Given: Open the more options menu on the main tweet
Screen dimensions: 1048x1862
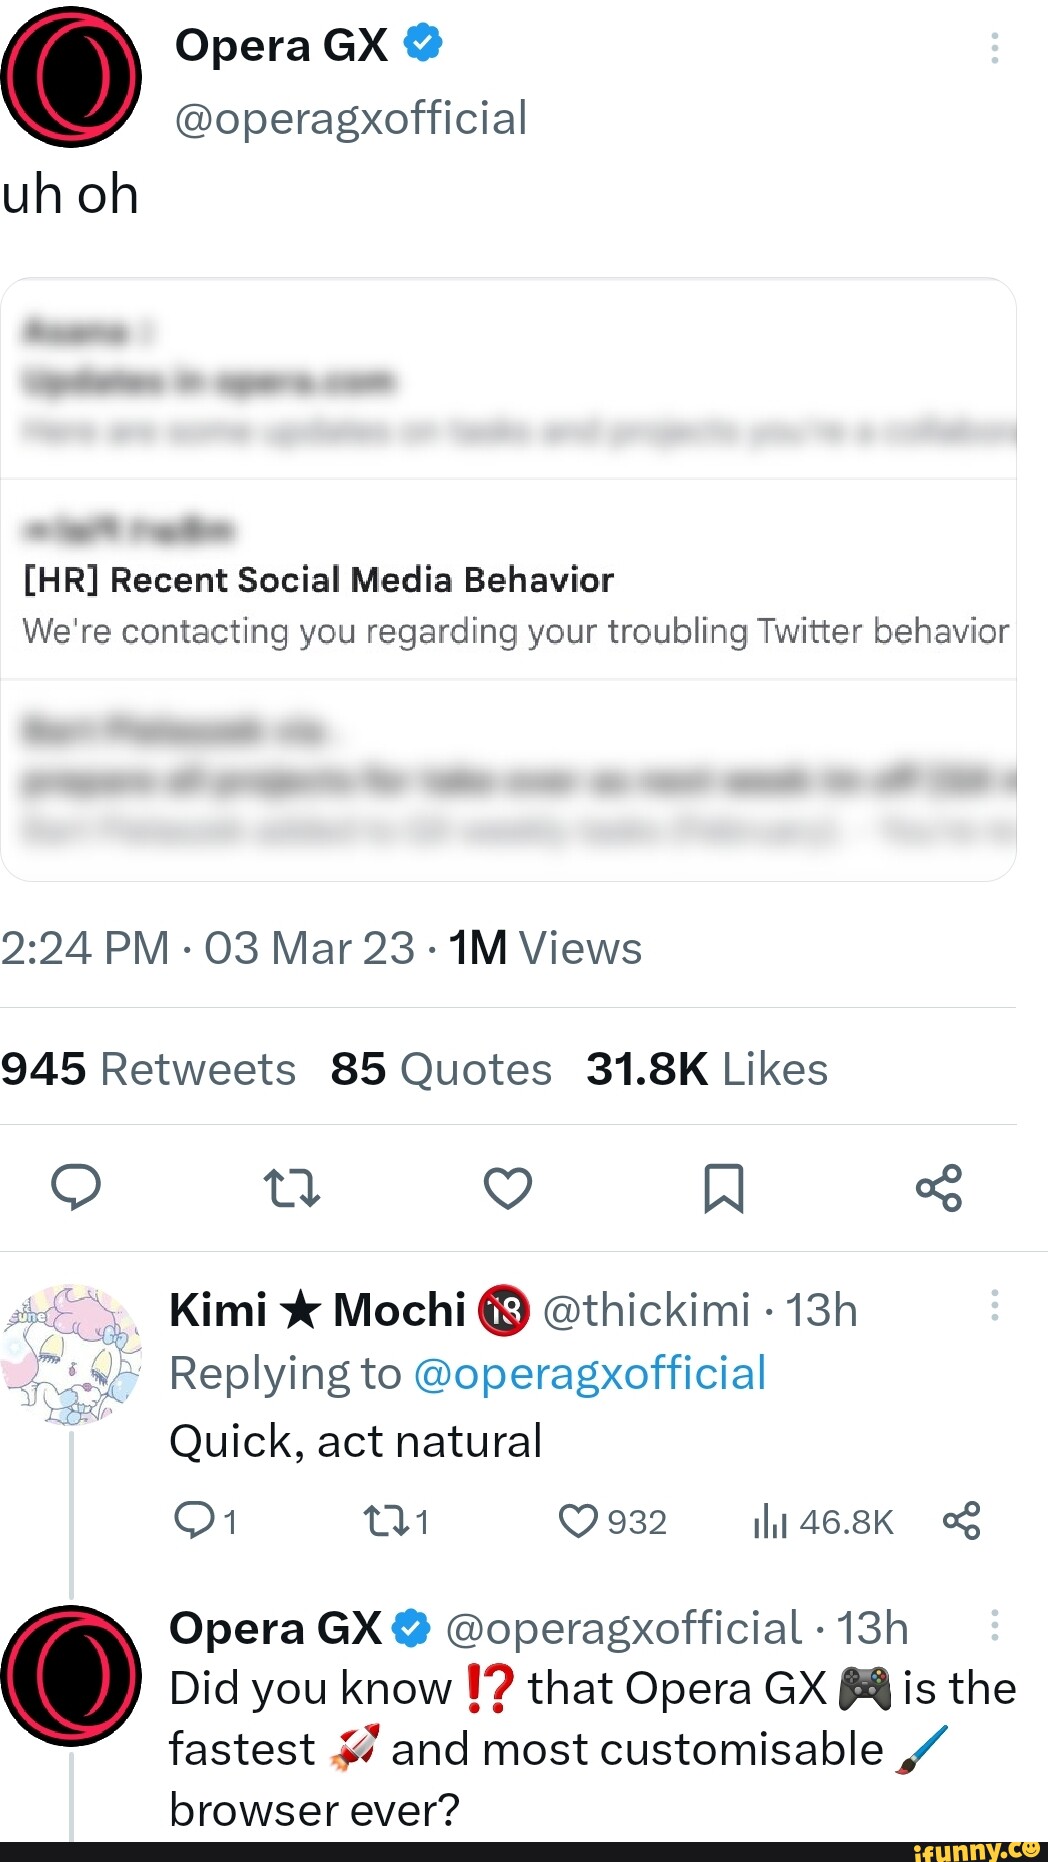Looking at the screenshot, I should tap(994, 48).
